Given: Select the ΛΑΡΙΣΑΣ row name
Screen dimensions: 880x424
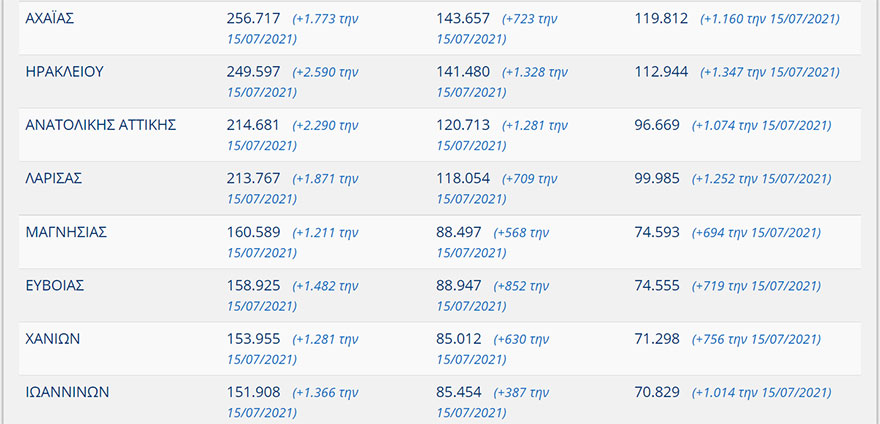Looking at the screenshot, I should coord(53,178).
